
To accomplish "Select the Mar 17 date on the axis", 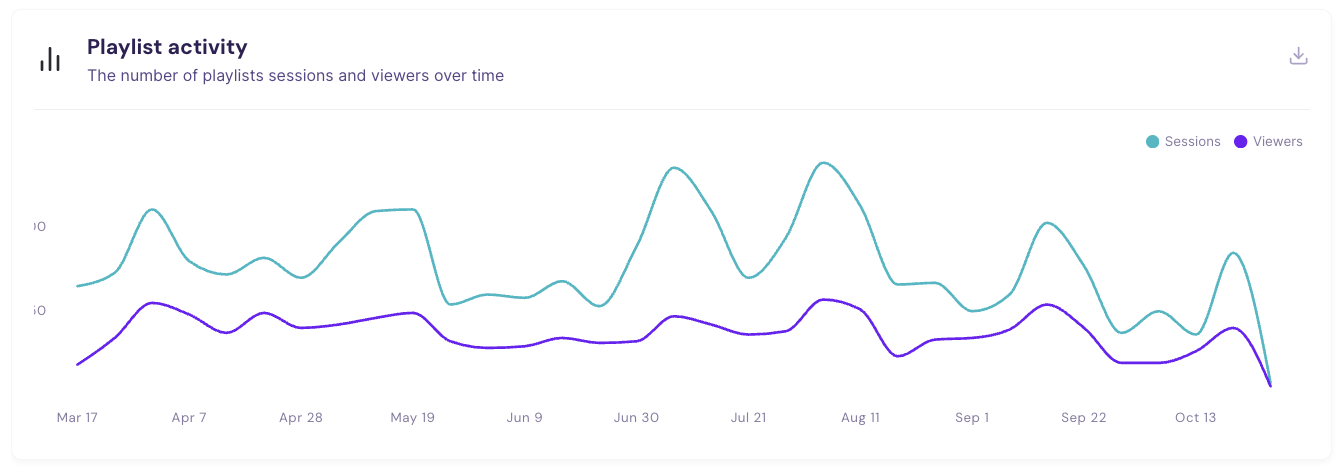I will pyautogui.click(x=77, y=418).
